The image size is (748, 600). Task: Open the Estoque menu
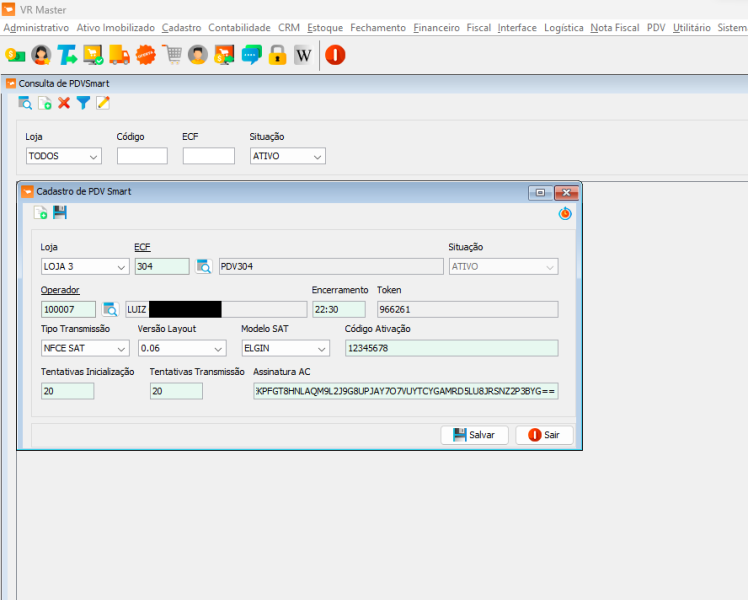click(325, 28)
